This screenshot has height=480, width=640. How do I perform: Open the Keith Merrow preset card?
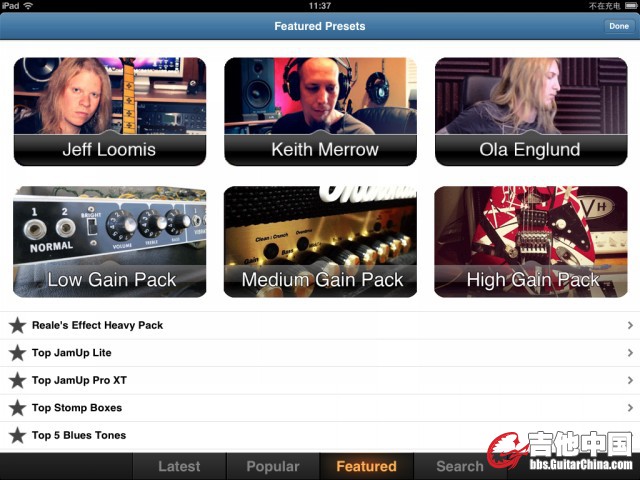coord(320,111)
